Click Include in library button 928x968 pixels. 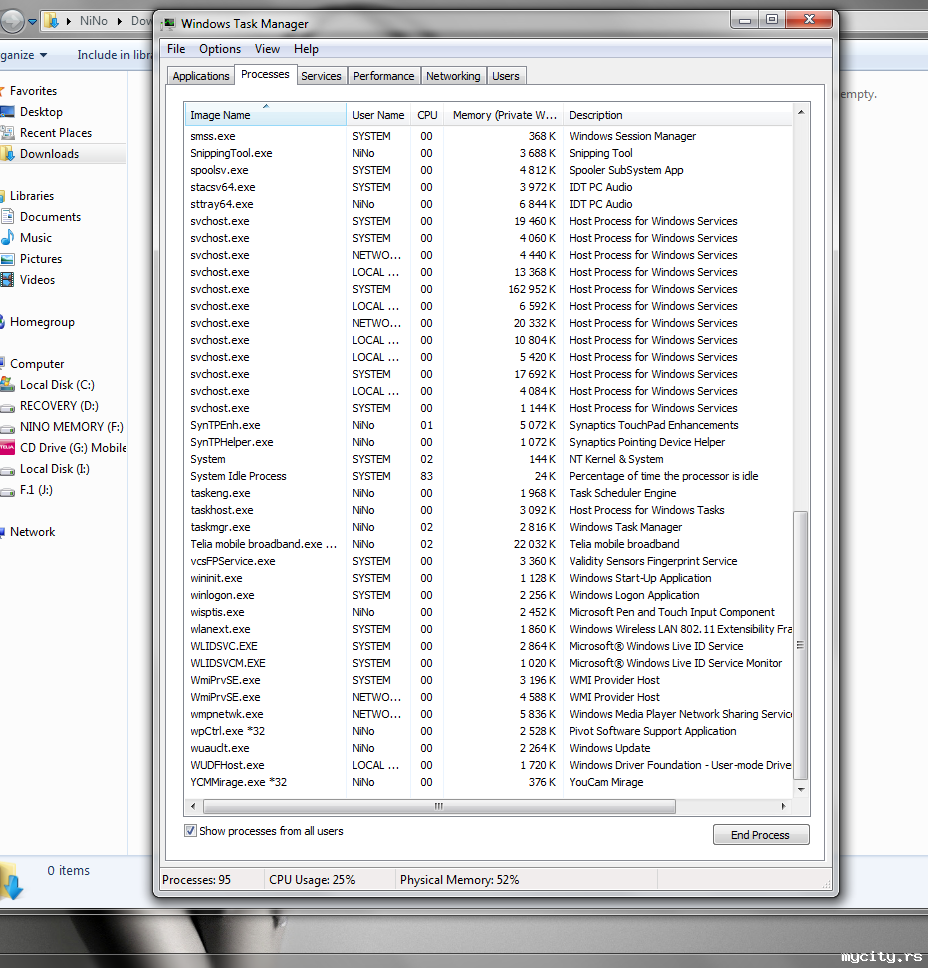[115, 55]
